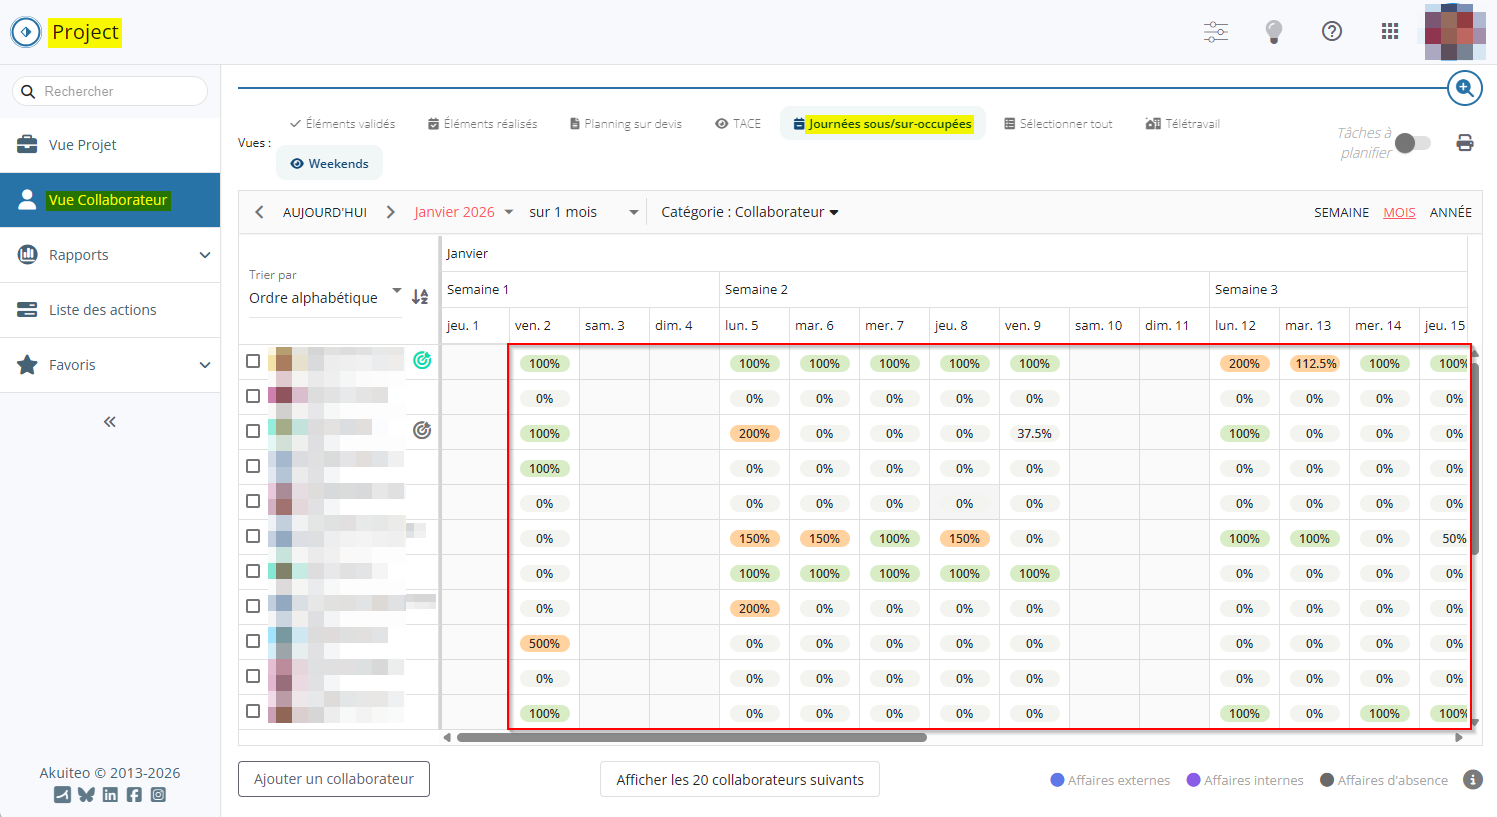Switch to SEMAINE view

(x=1341, y=213)
